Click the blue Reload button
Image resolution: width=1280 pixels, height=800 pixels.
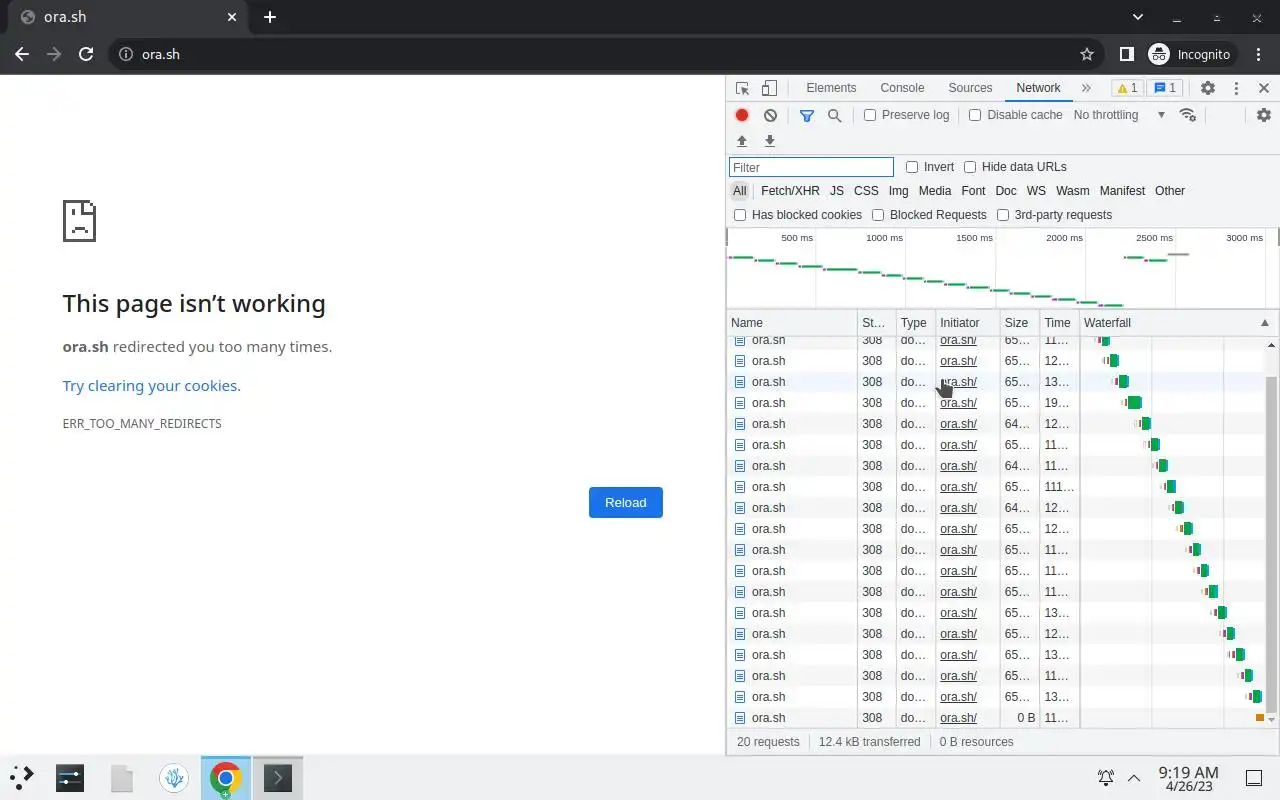[626, 502]
